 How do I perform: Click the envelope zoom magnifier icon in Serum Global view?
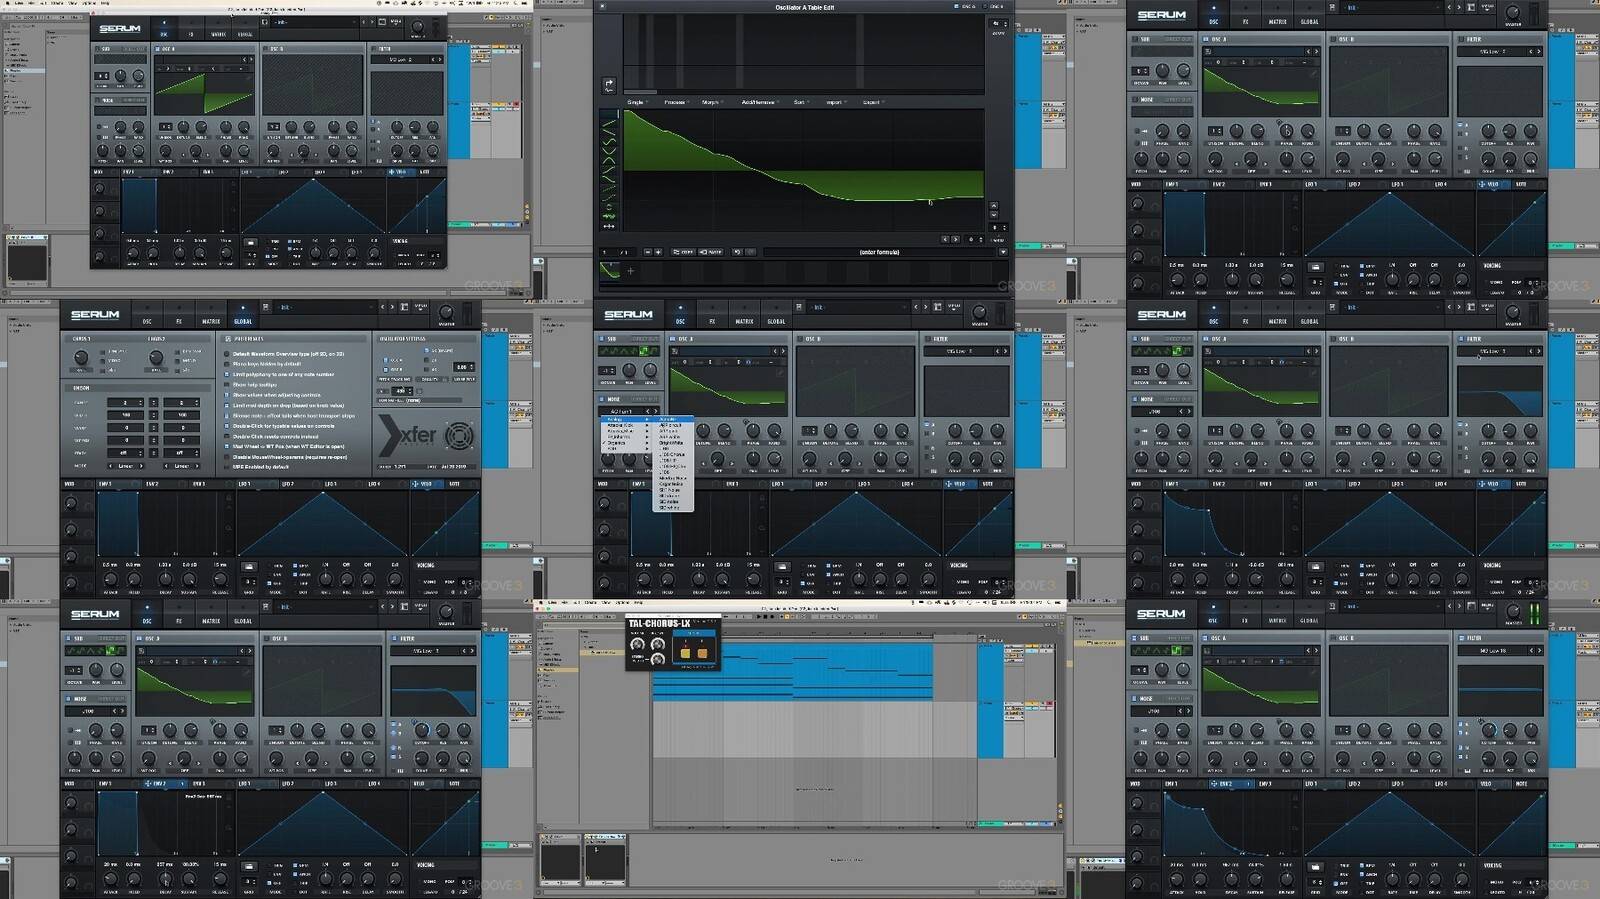point(229,528)
